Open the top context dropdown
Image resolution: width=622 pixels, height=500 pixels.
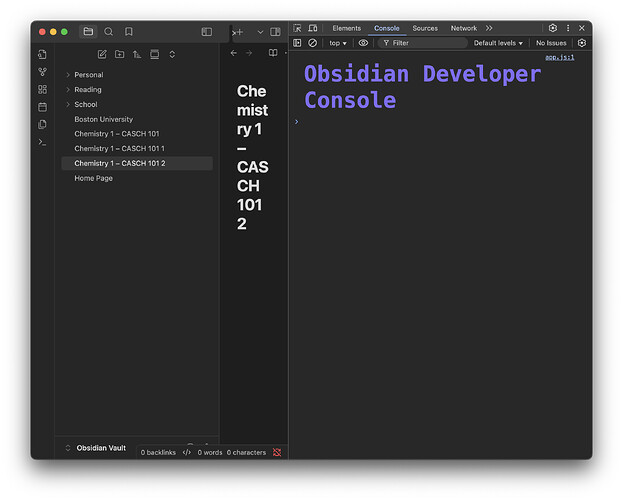pyautogui.click(x=338, y=43)
